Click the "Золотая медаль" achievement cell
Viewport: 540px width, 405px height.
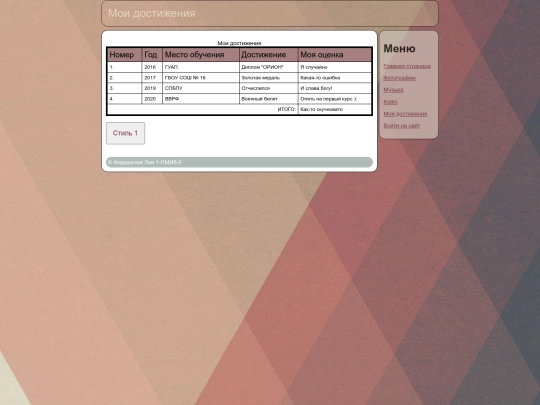pyautogui.click(x=269, y=78)
